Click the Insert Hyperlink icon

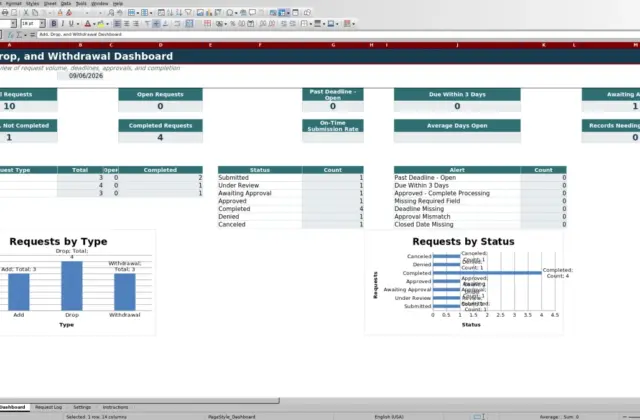[x=243, y=13]
